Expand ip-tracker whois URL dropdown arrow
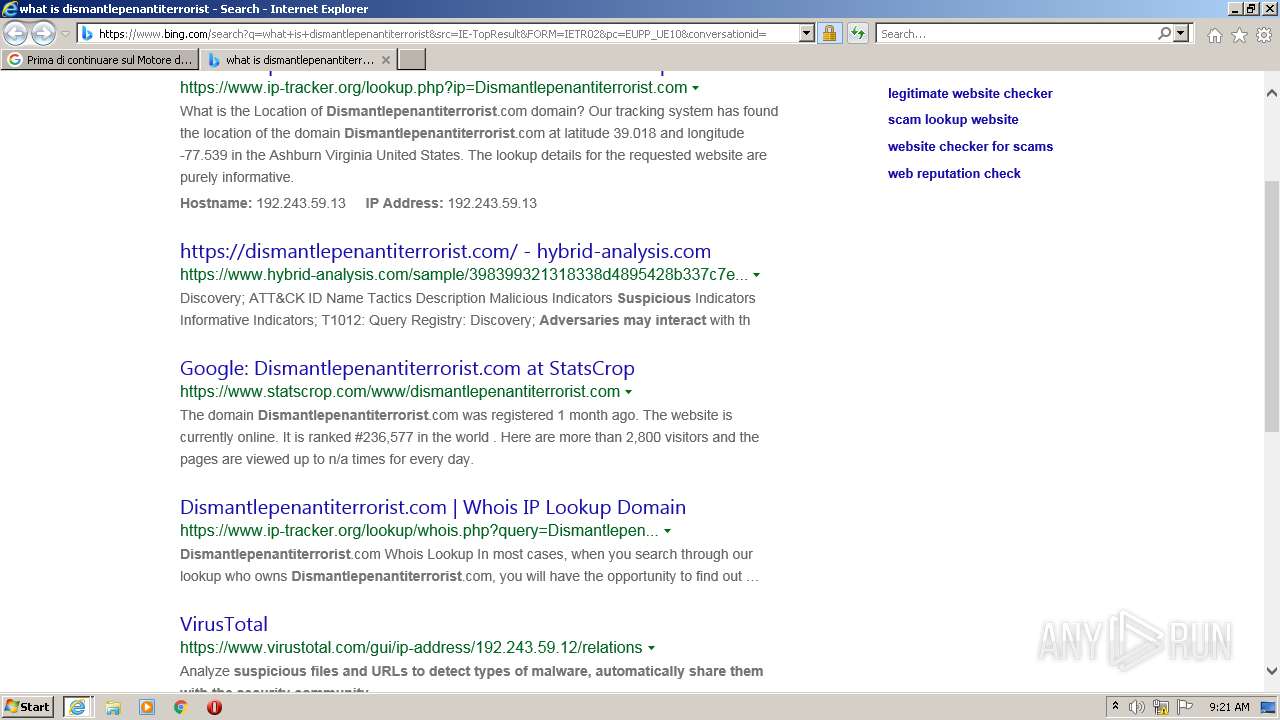1280x720 pixels. (x=667, y=531)
